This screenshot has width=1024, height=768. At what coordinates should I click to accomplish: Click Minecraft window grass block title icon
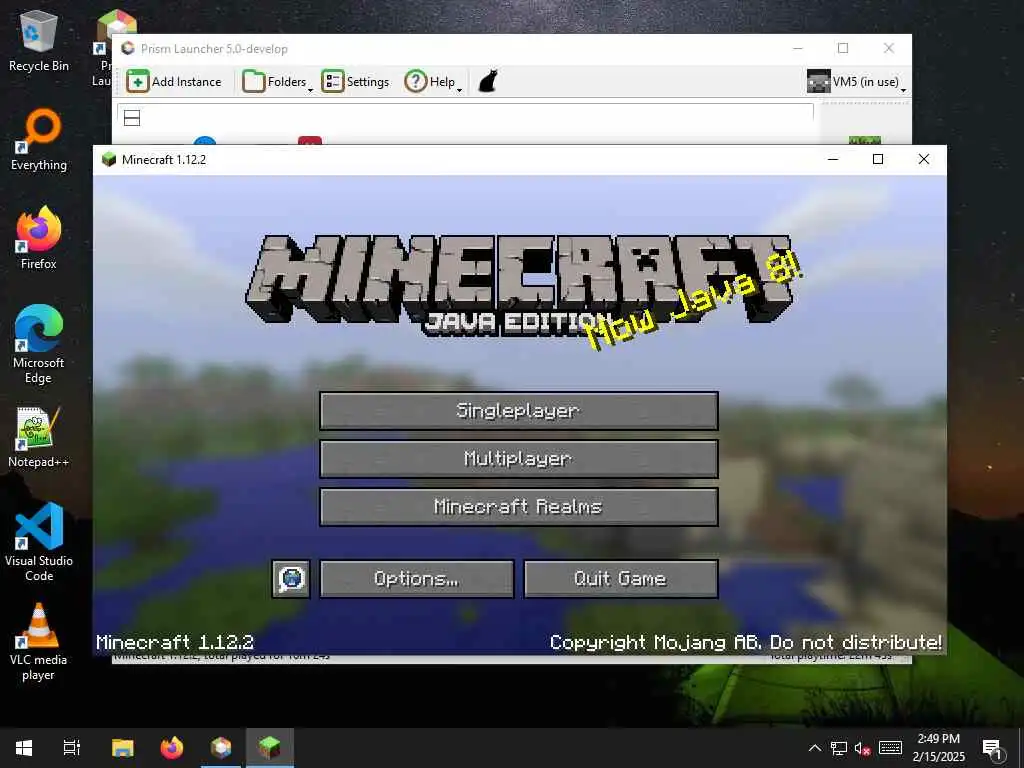109,159
